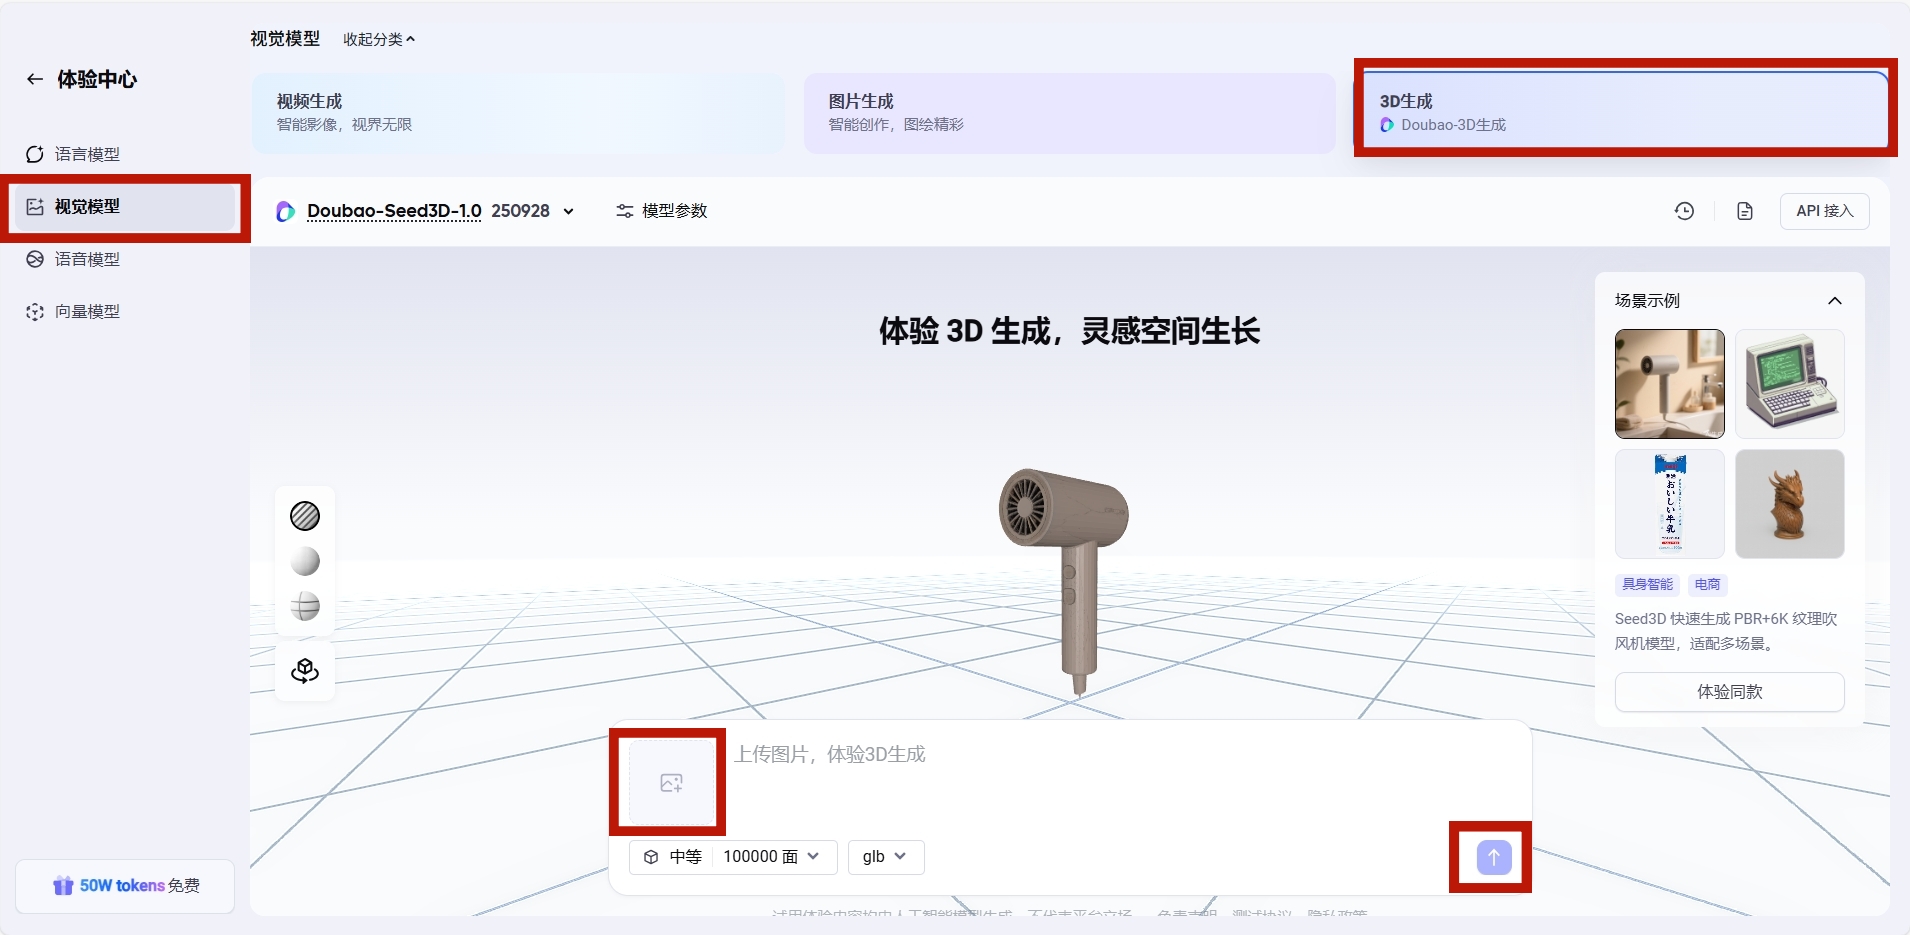Open the document icon near API 接入
The image size is (1910, 935).
1745,211
